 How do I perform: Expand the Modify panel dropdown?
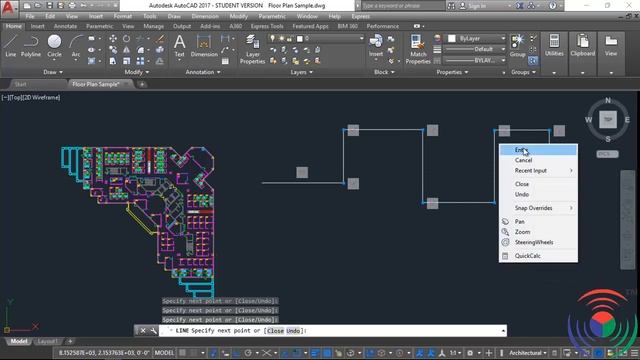[x=137, y=72]
